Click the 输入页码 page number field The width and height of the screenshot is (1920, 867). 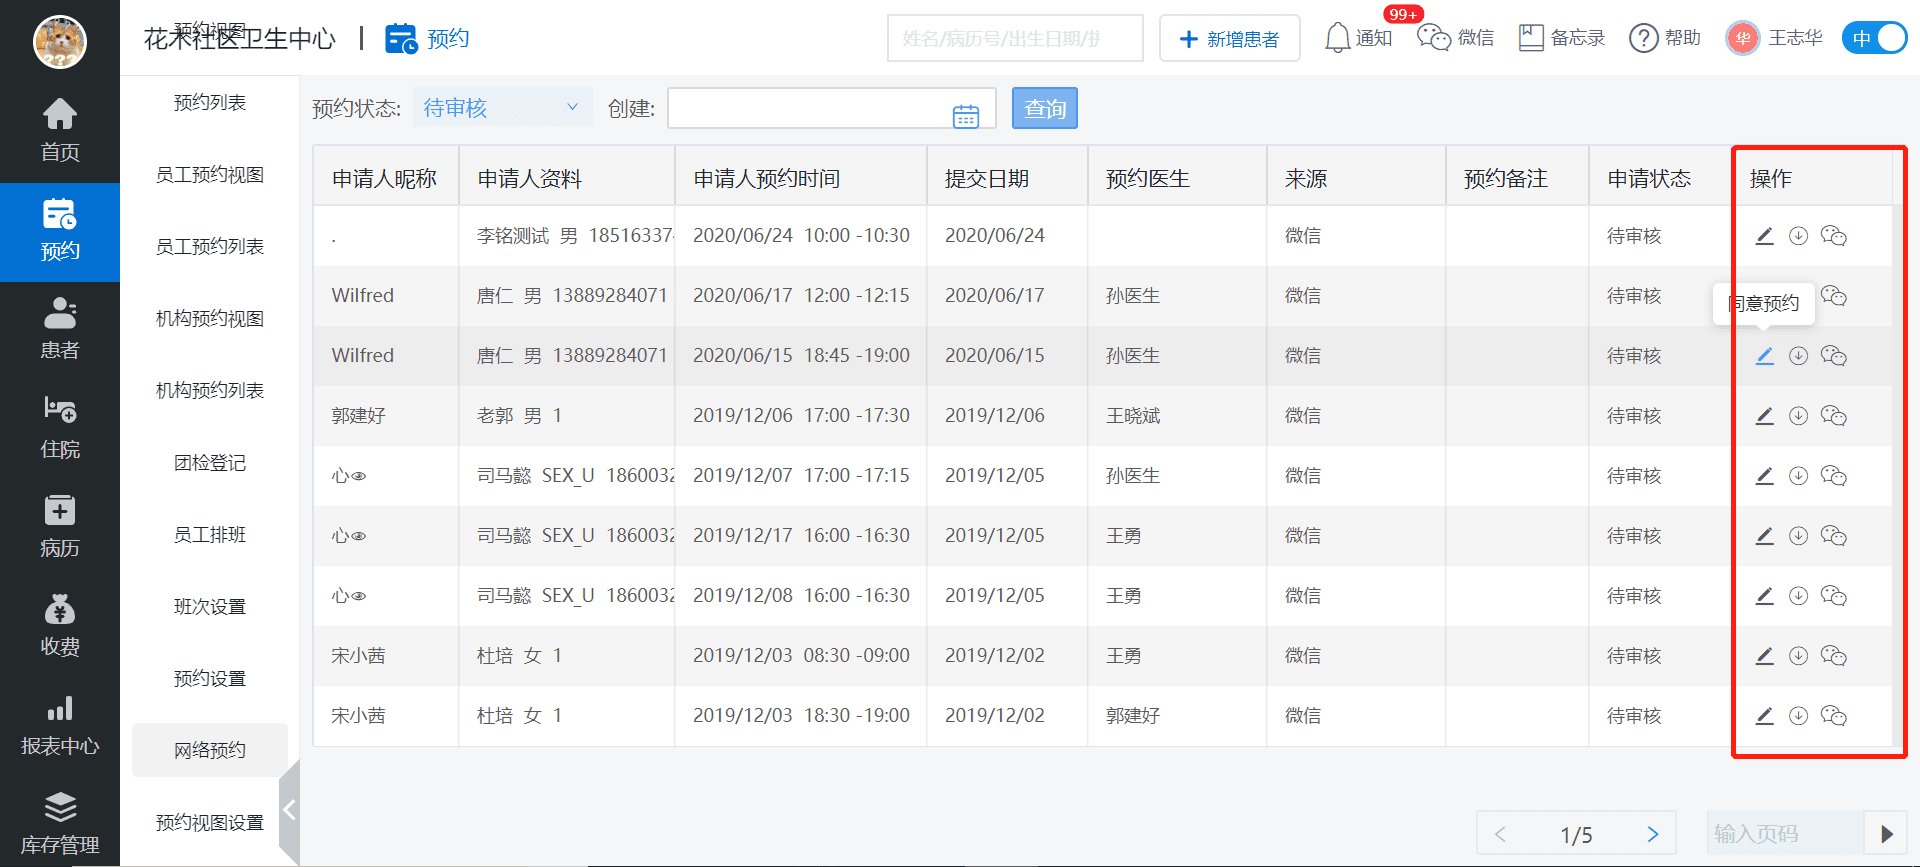[x=1783, y=834]
